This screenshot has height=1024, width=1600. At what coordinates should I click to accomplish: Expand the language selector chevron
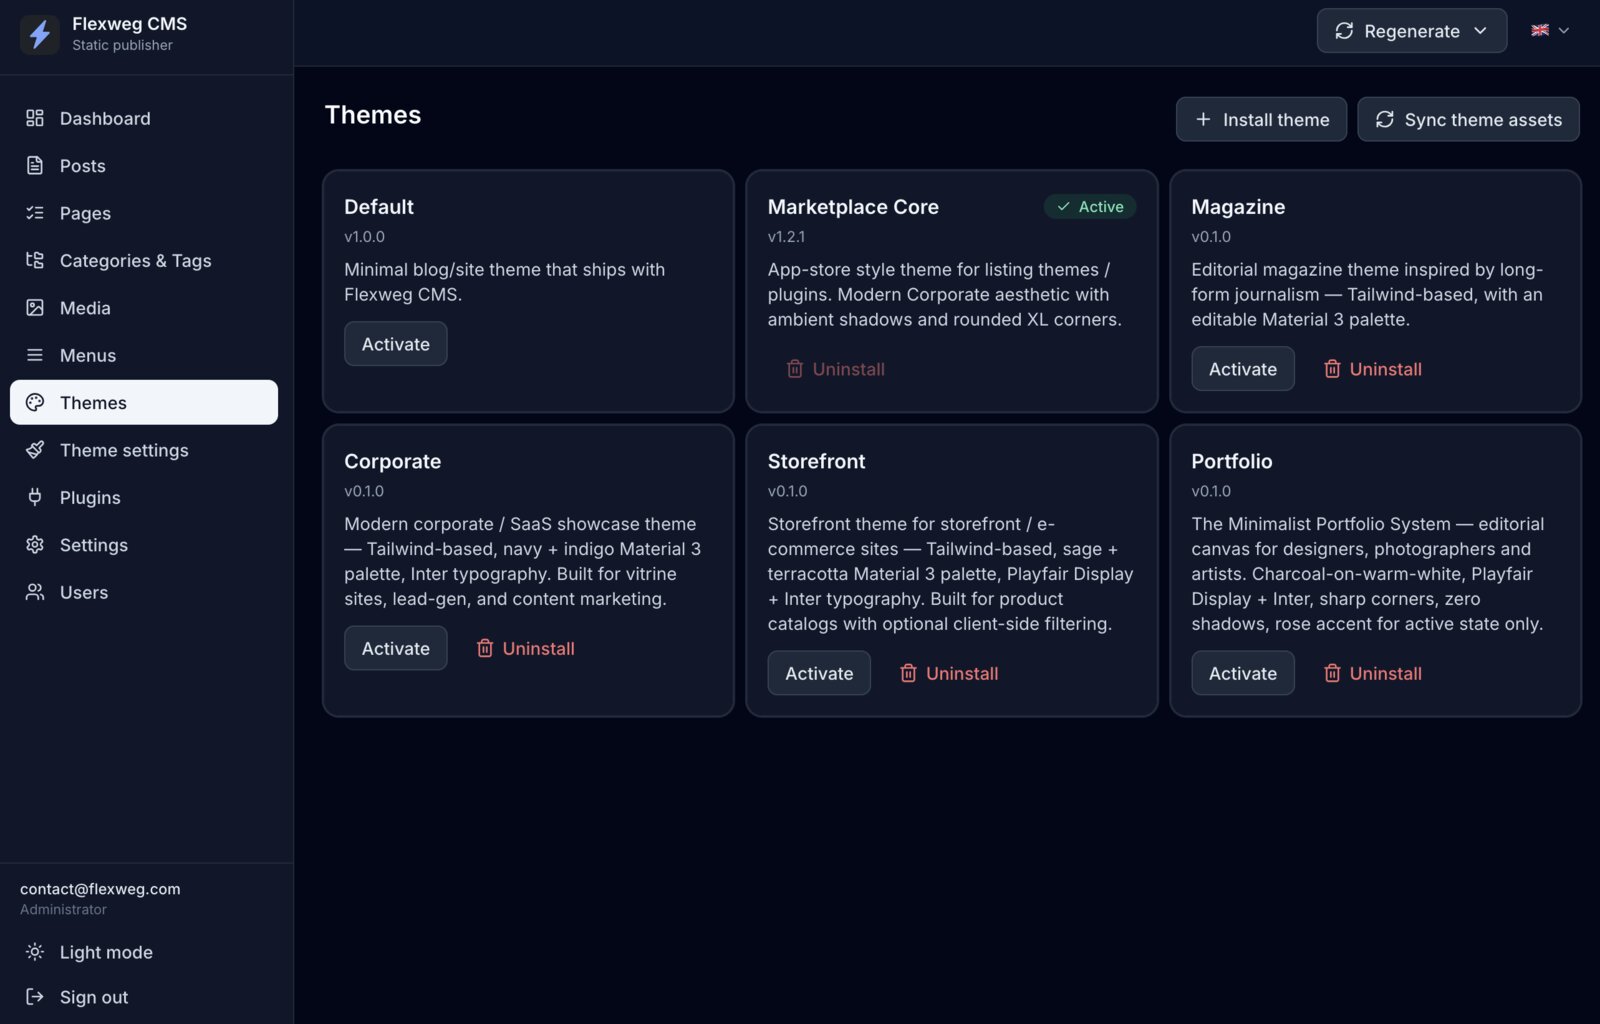pos(1564,31)
